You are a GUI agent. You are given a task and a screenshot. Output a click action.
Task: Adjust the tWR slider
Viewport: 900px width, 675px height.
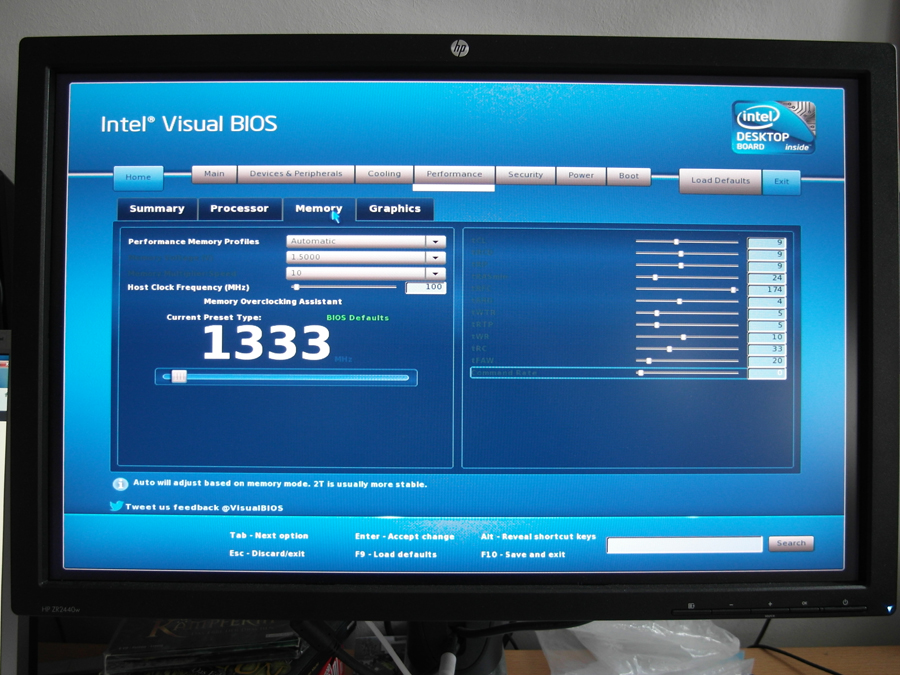click(686, 338)
